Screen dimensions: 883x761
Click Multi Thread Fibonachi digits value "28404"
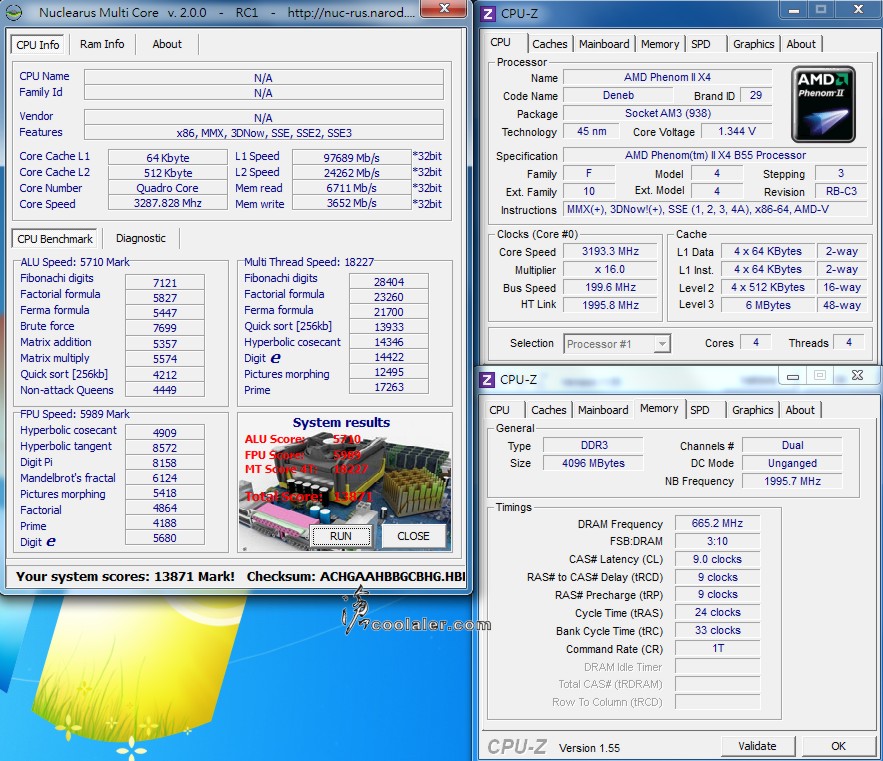click(x=389, y=282)
